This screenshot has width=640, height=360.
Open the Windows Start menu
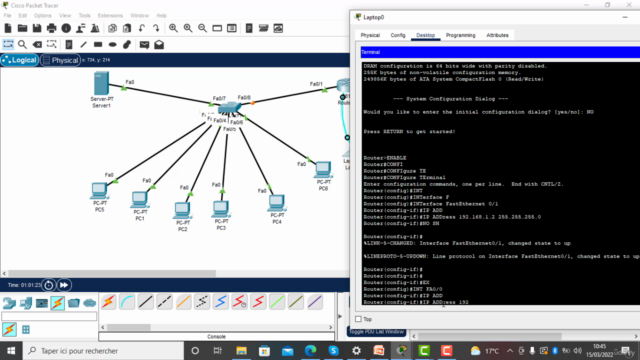click(11, 351)
